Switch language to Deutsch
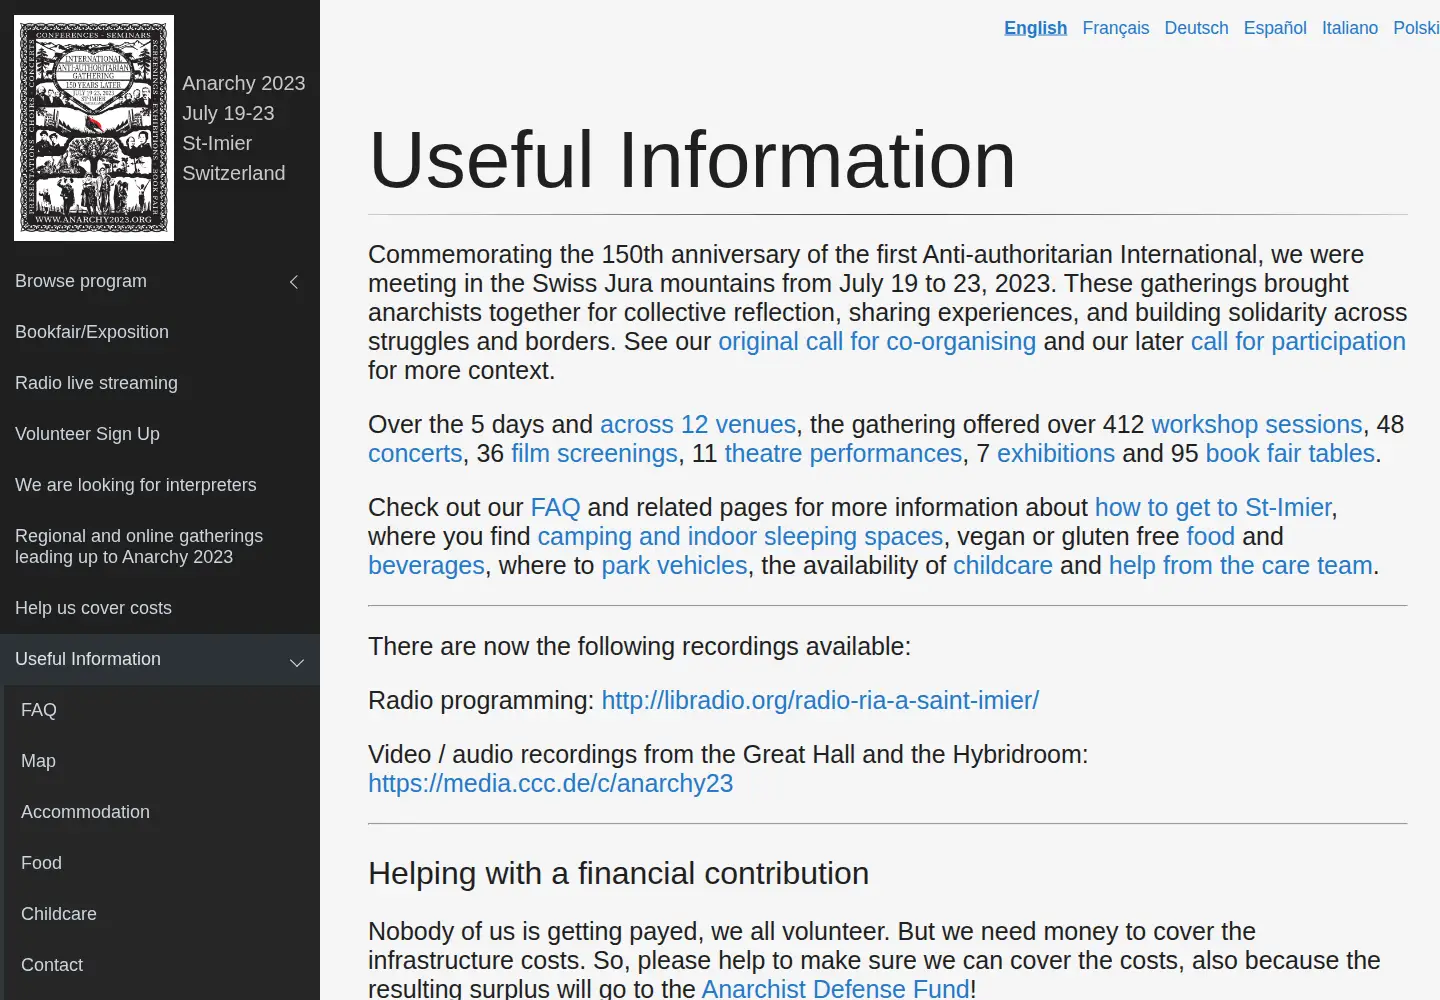The image size is (1440, 1000). point(1196,28)
